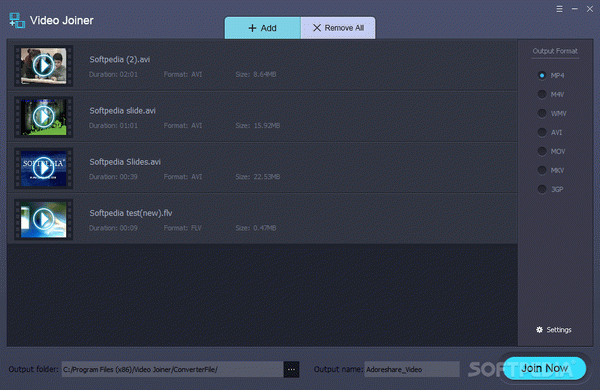Select WMV output format
The height and width of the screenshot is (390, 600).
pos(542,113)
